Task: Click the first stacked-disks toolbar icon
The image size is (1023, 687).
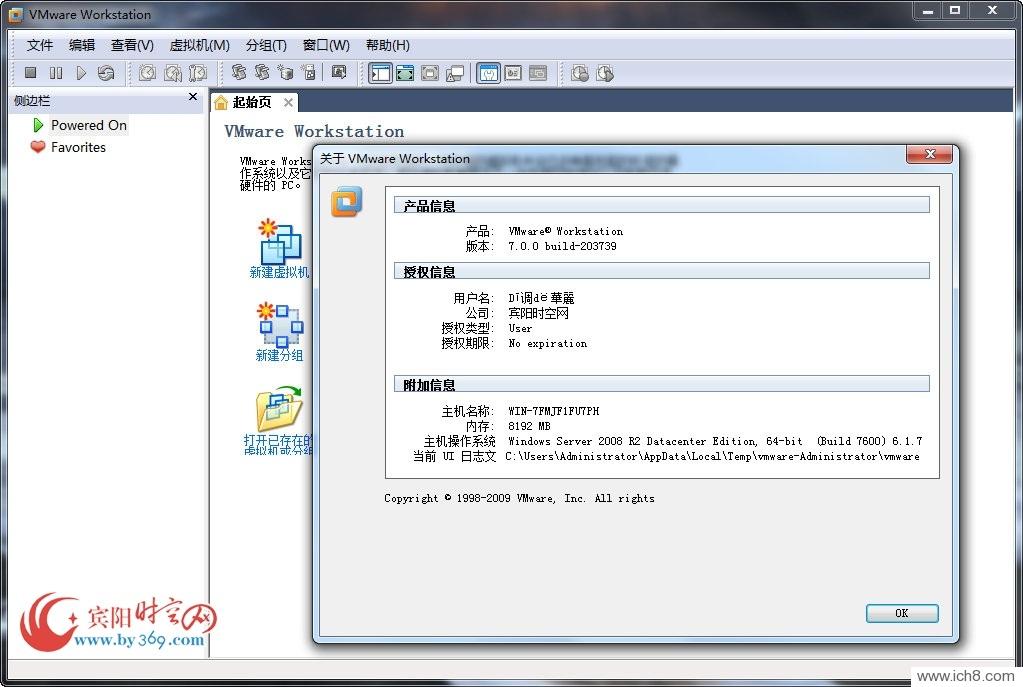Action: coord(239,72)
